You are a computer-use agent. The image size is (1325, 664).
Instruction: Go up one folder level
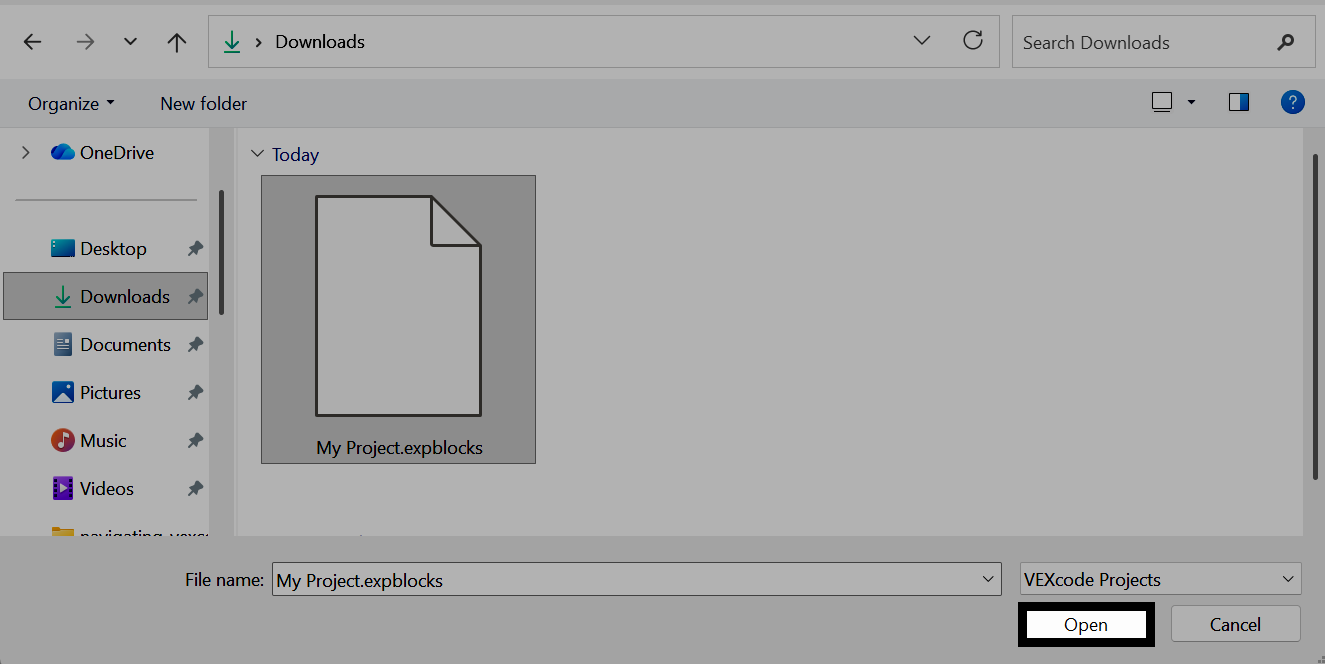click(x=177, y=42)
